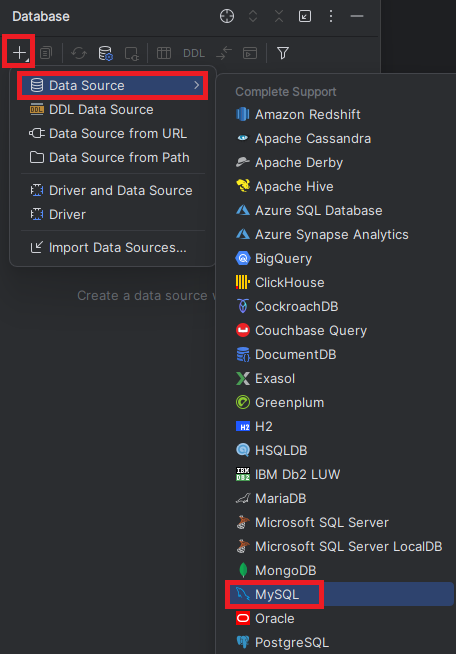The width and height of the screenshot is (456, 654).
Task: Select Greenplum data source
Action: [x=340, y=402]
